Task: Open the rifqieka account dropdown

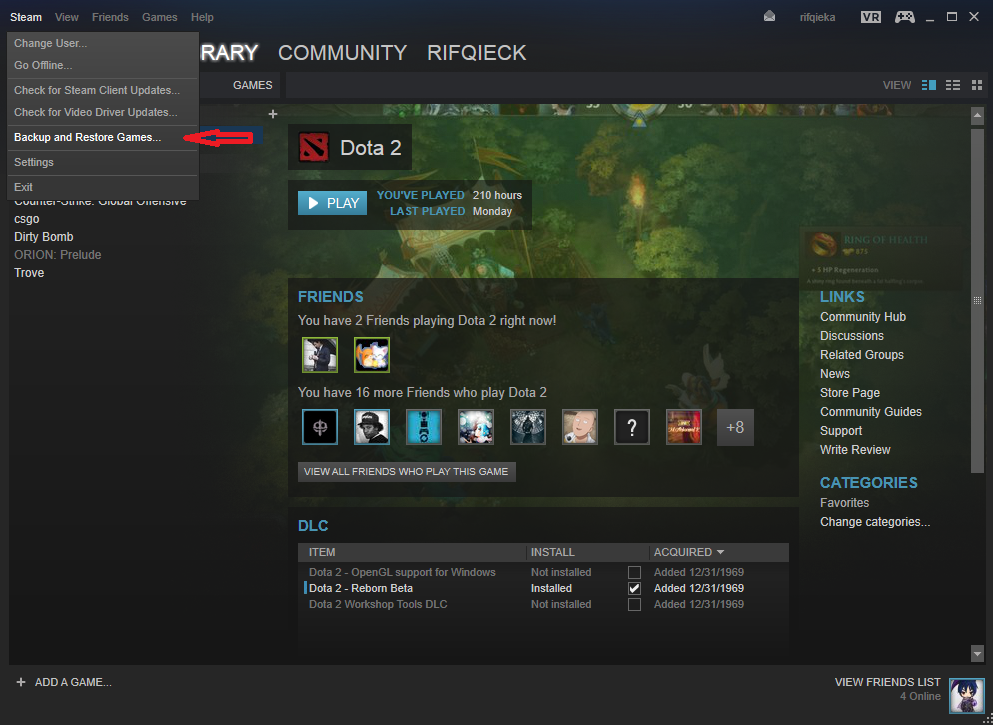Action: (x=817, y=17)
